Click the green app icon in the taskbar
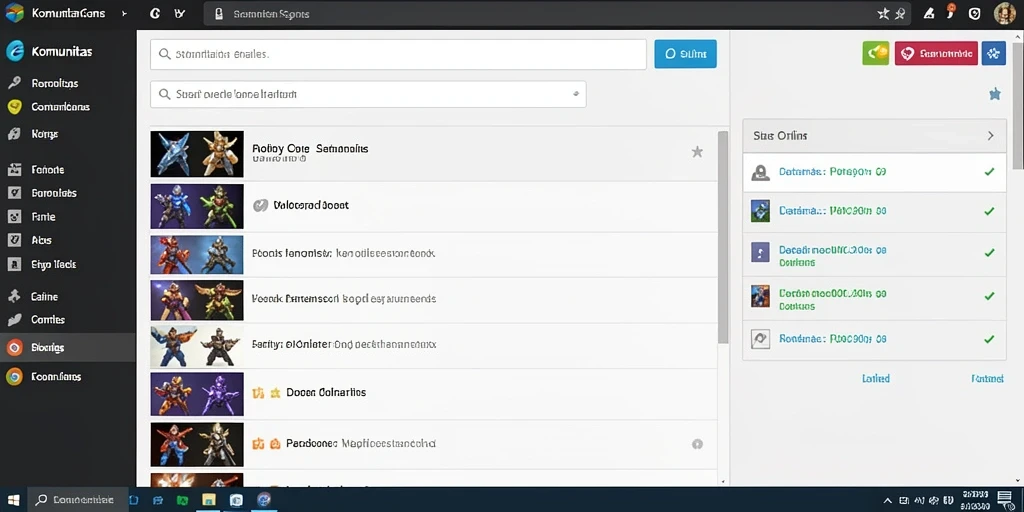 click(x=182, y=500)
